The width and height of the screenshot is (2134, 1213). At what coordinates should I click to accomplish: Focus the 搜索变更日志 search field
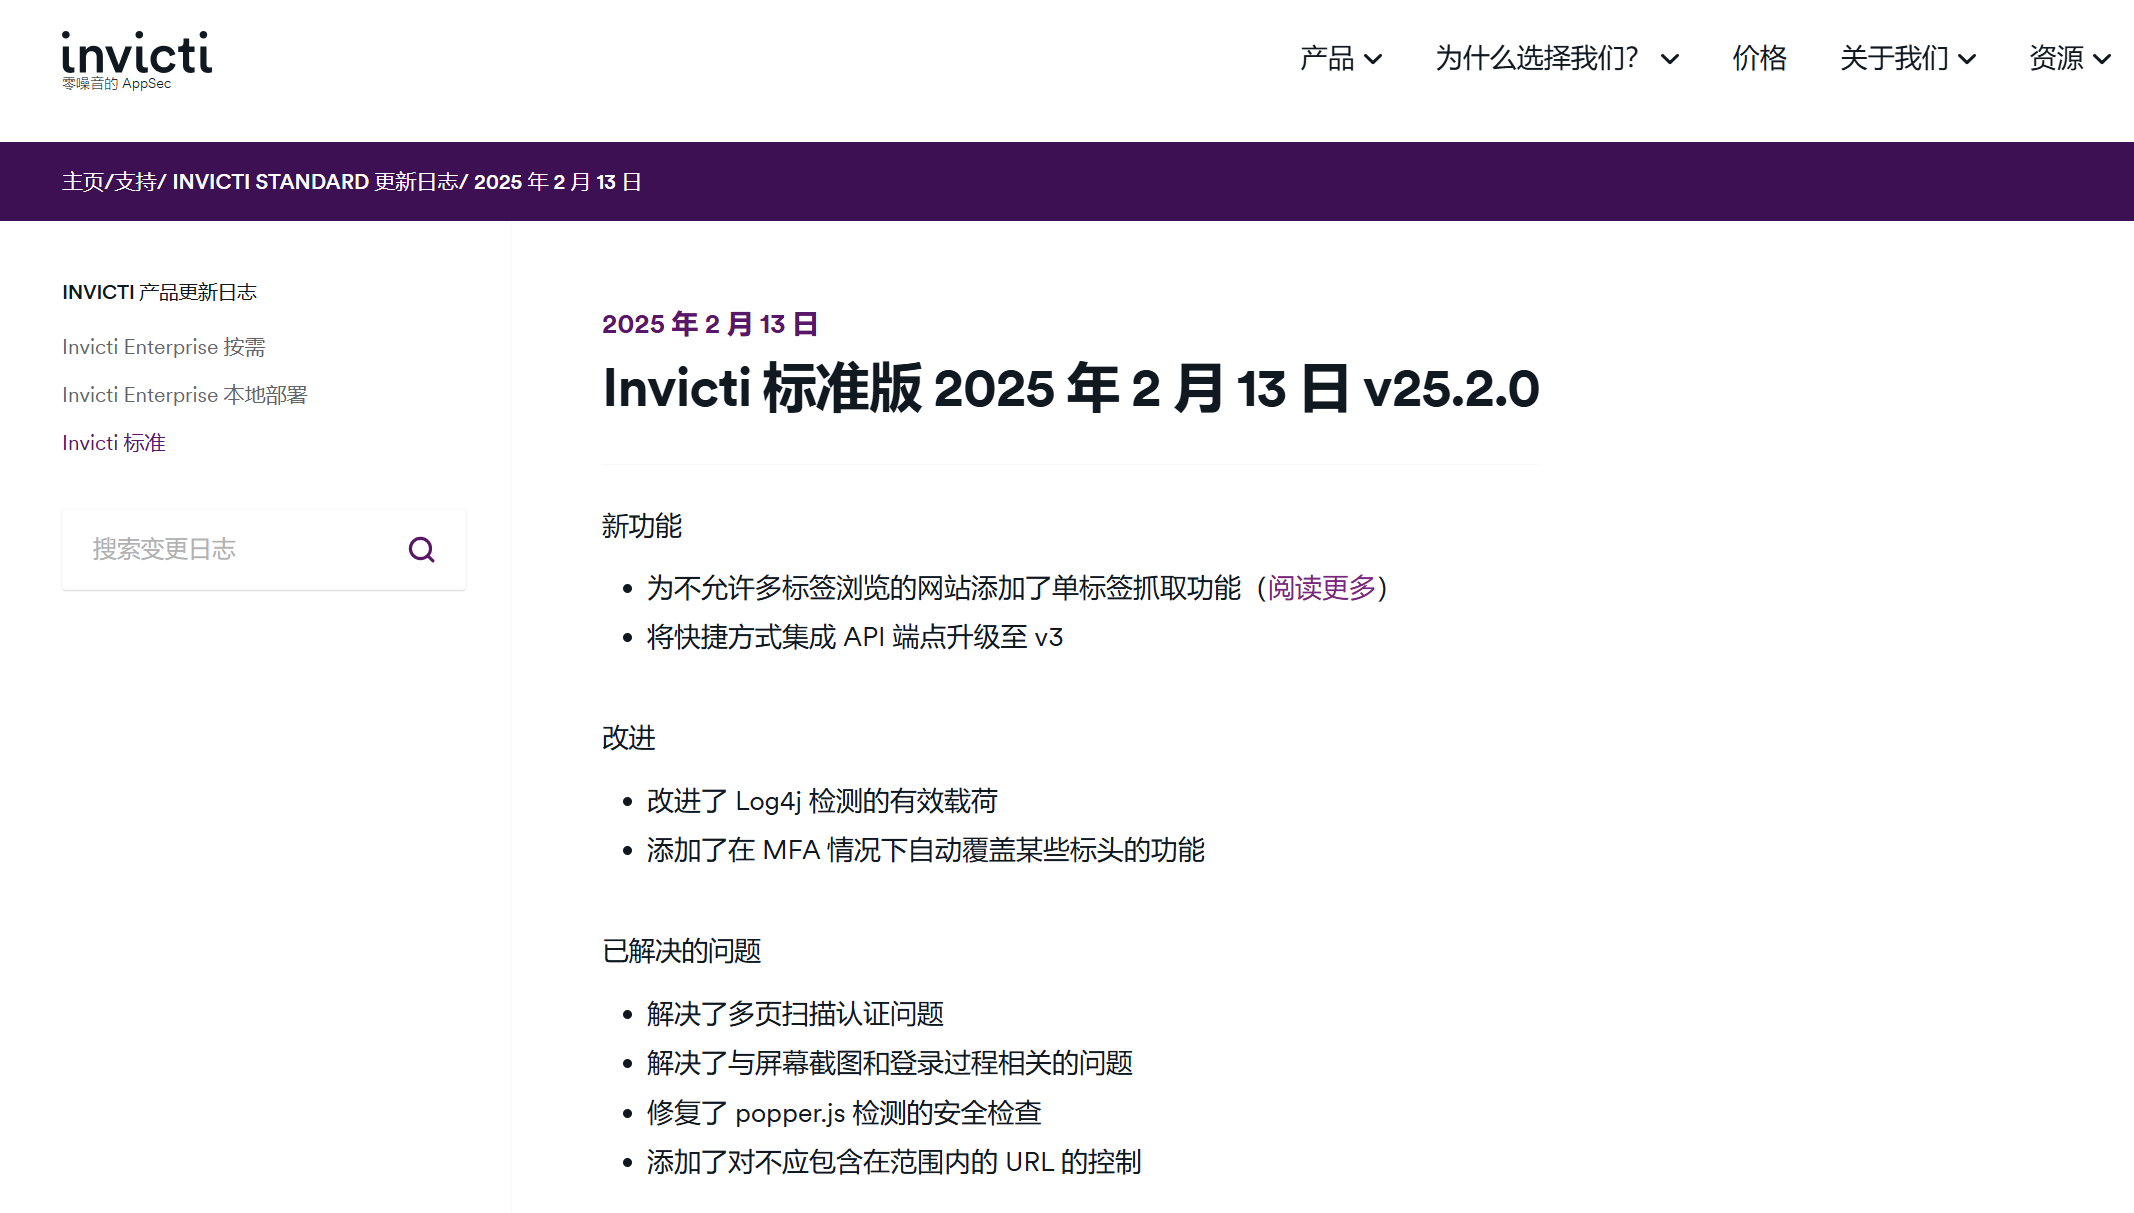click(x=264, y=549)
